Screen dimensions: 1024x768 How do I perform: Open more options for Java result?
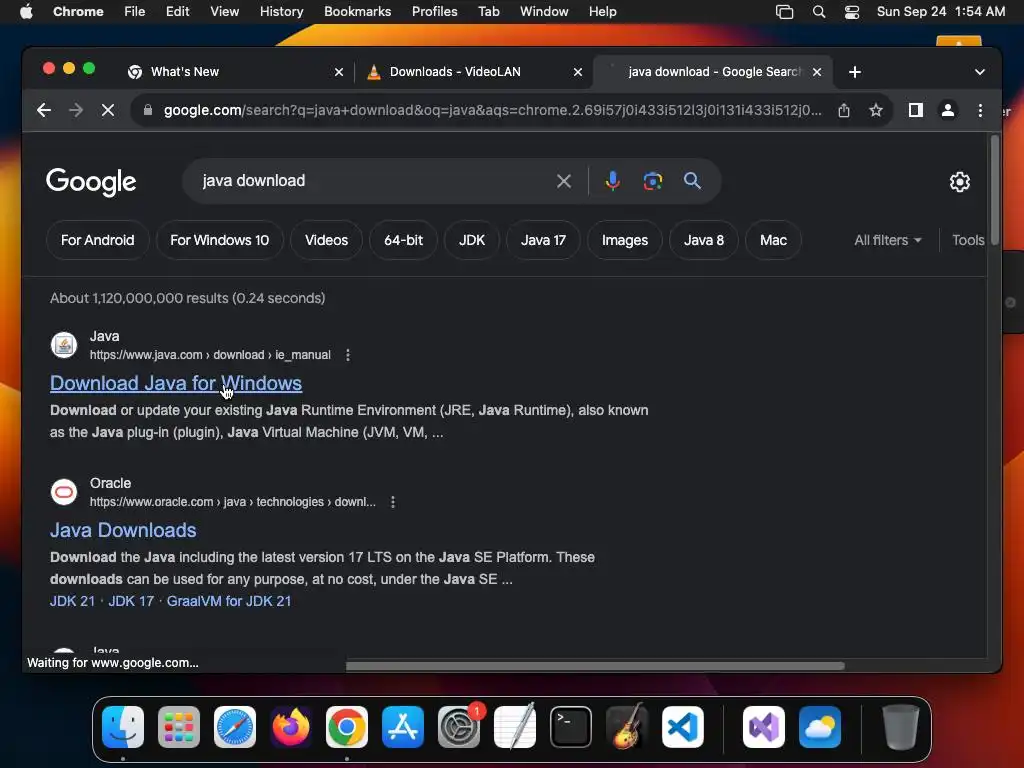click(347, 355)
